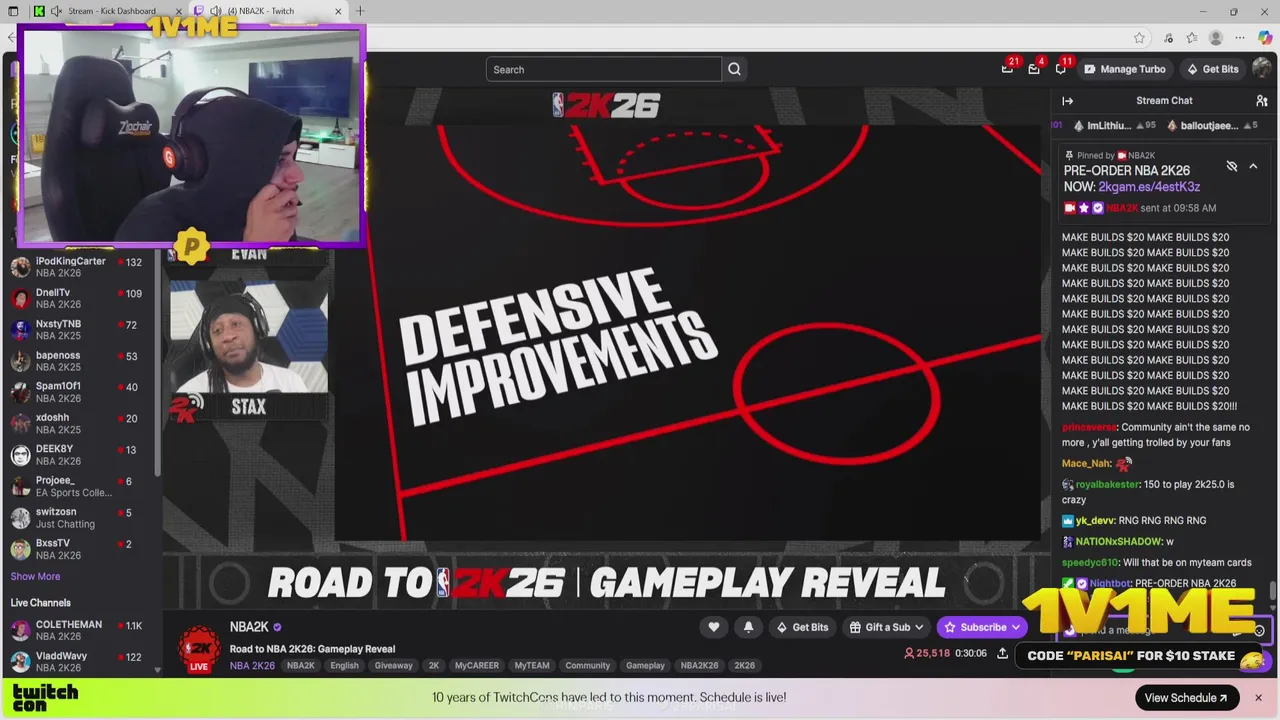Collapse the Stream Chat panel
1280x720 pixels.
(1067, 101)
